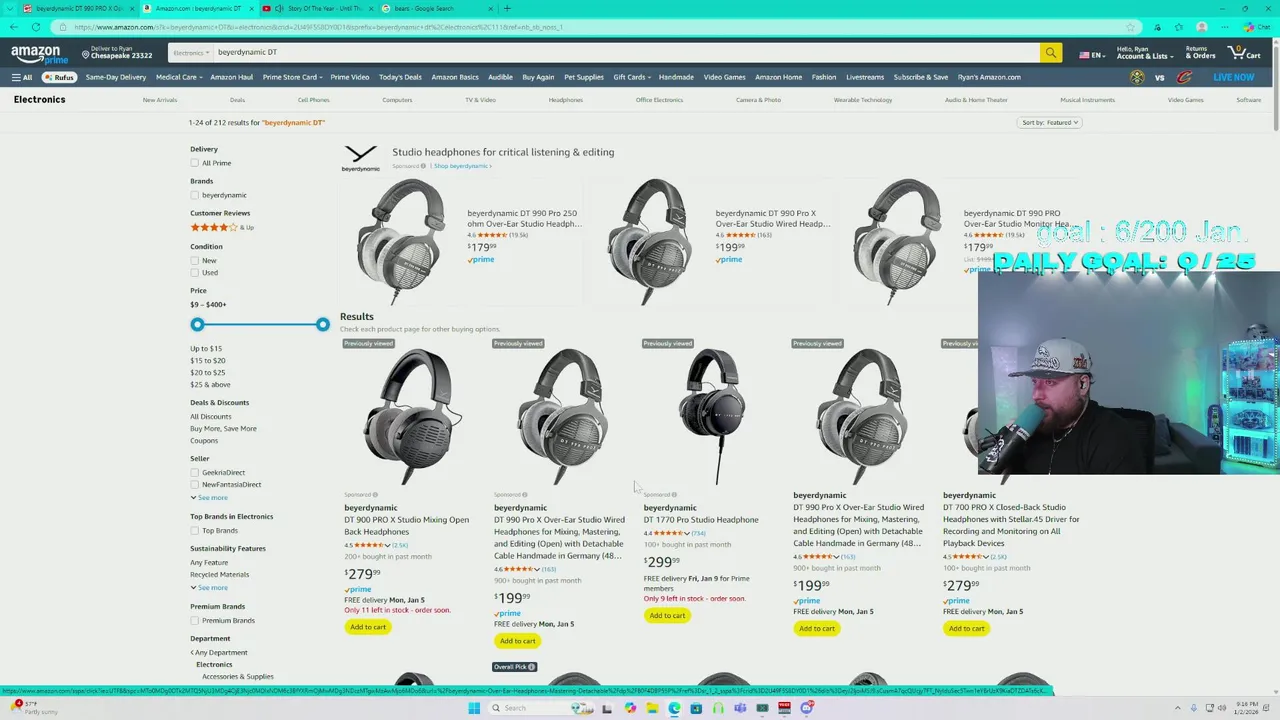Click the Edge icon on taskbar
Image resolution: width=1280 pixels, height=720 pixels.
tap(674, 708)
